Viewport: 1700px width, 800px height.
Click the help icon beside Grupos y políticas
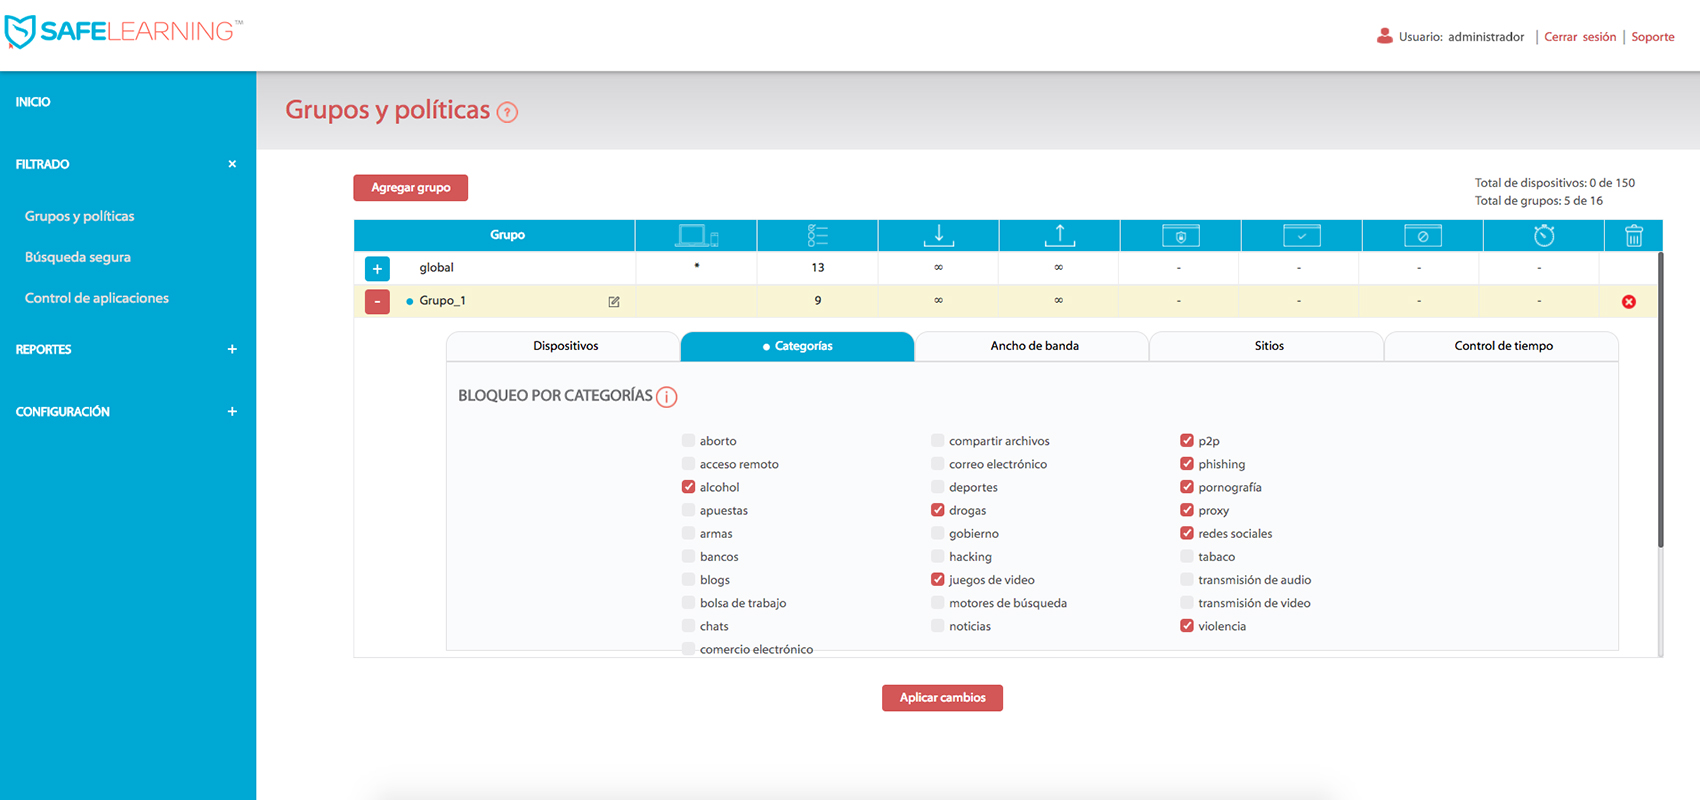point(508,112)
